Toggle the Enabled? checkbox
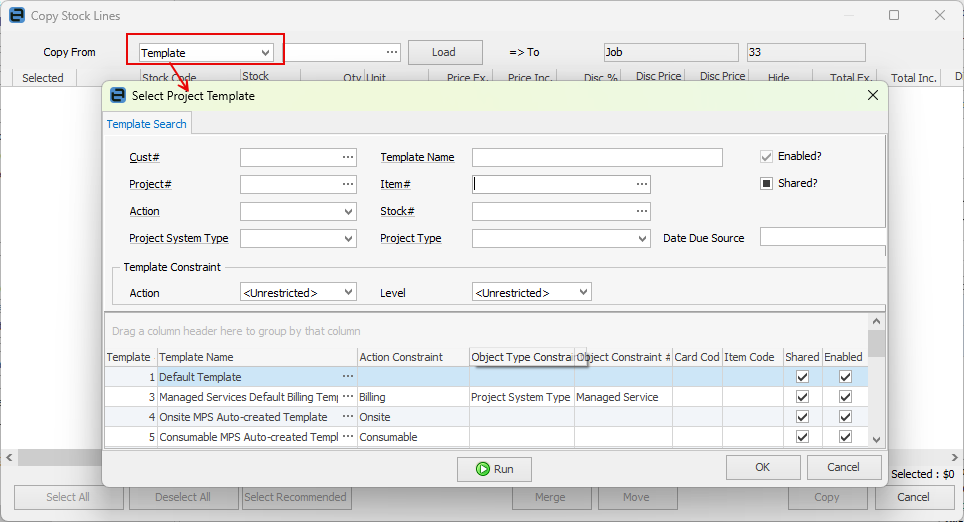The image size is (964, 522). coord(766,157)
